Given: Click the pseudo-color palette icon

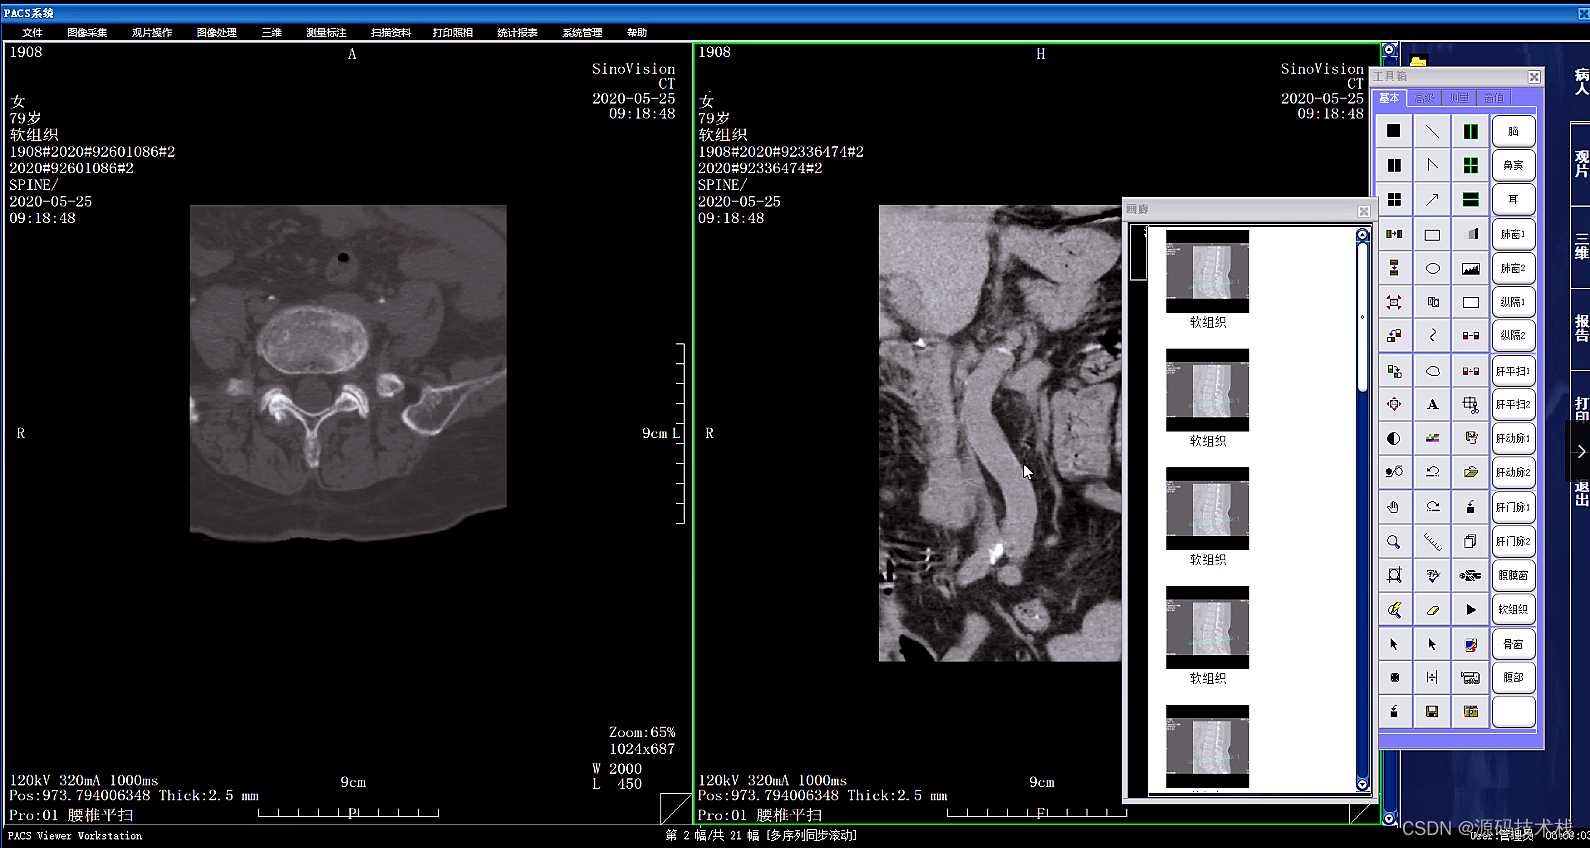Looking at the screenshot, I should (1432, 438).
